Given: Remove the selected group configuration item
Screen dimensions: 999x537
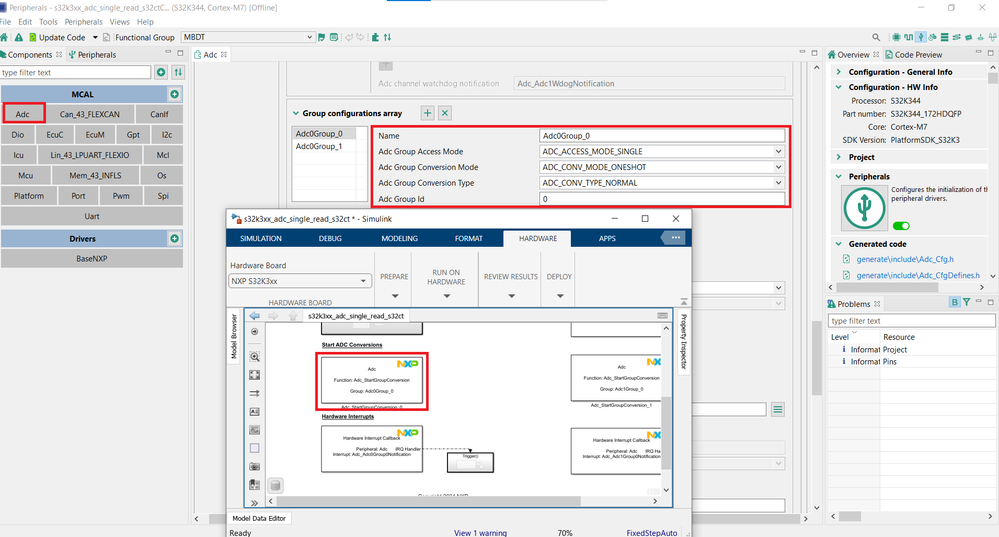Looking at the screenshot, I should pos(445,113).
